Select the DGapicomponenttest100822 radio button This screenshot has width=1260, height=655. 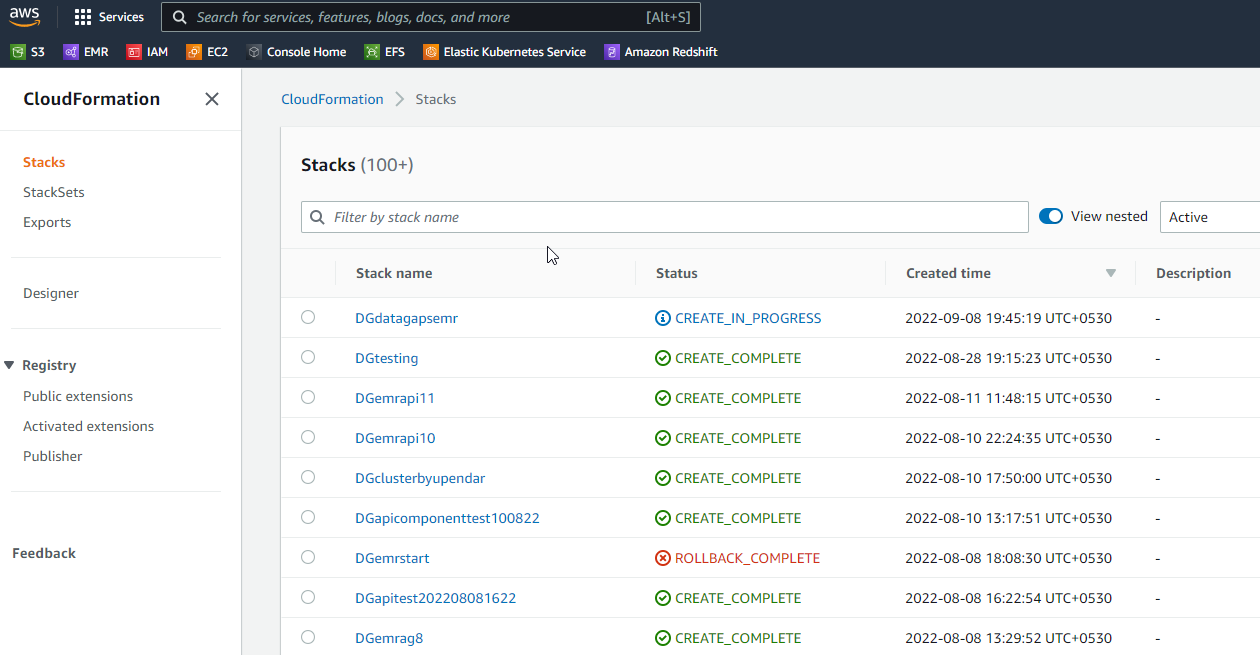(308, 517)
